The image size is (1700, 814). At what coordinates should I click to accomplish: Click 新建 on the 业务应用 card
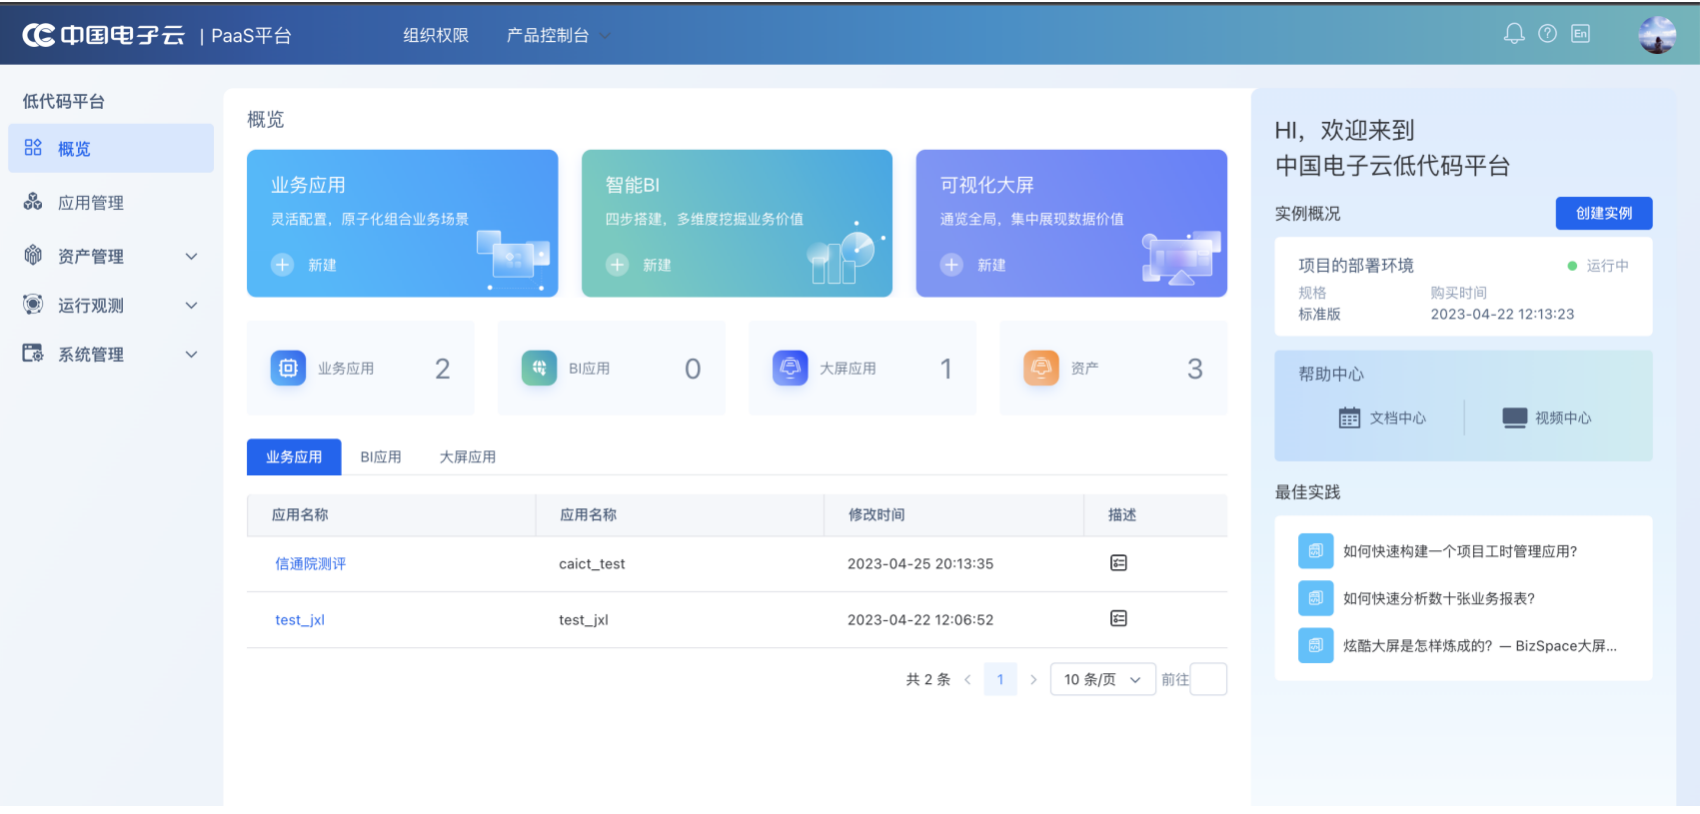pyautogui.click(x=322, y=265)
